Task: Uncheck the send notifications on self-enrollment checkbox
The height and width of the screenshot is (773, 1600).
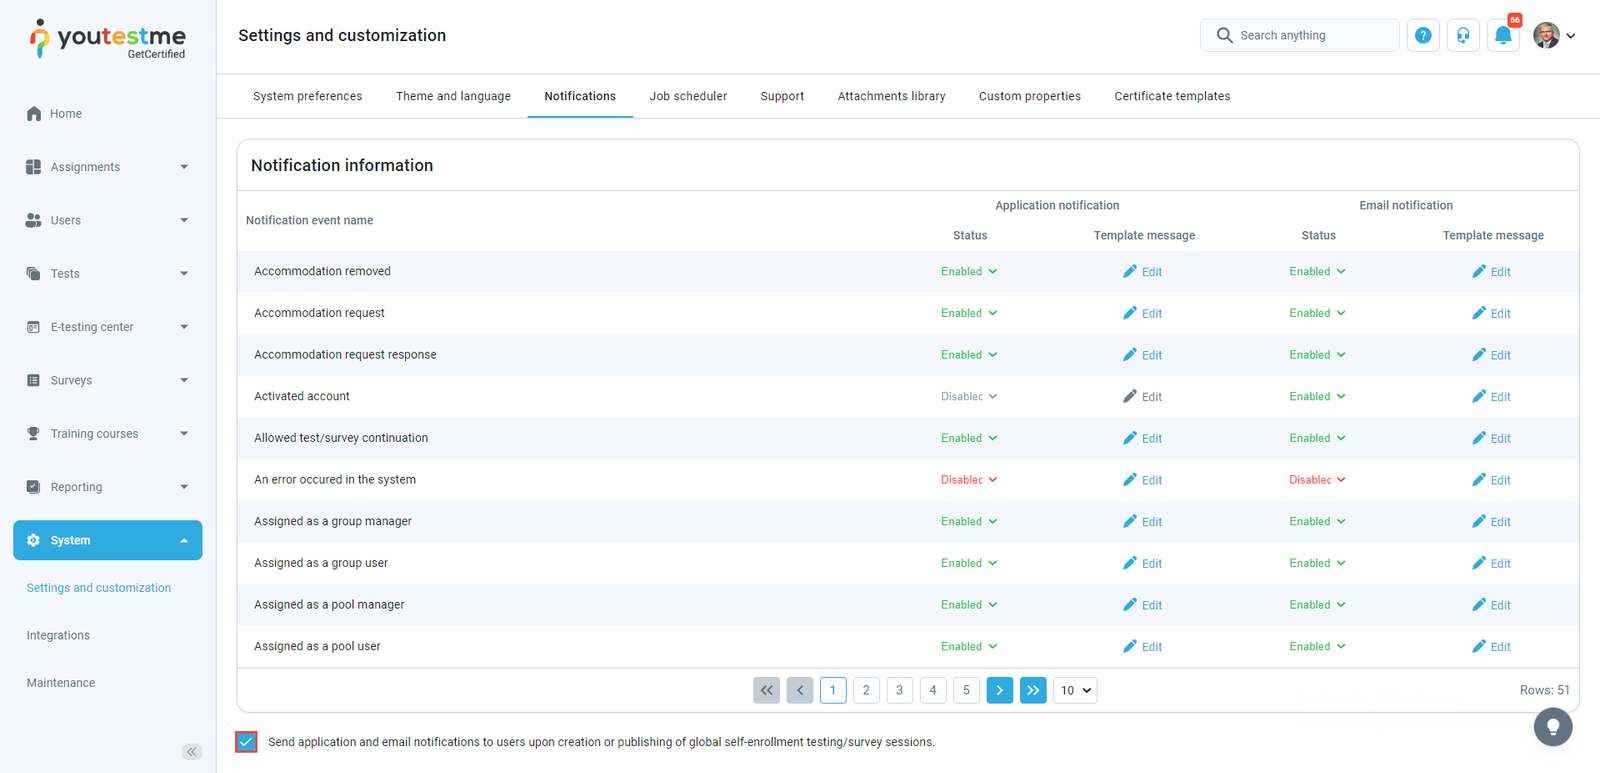Action: [247, 742]
